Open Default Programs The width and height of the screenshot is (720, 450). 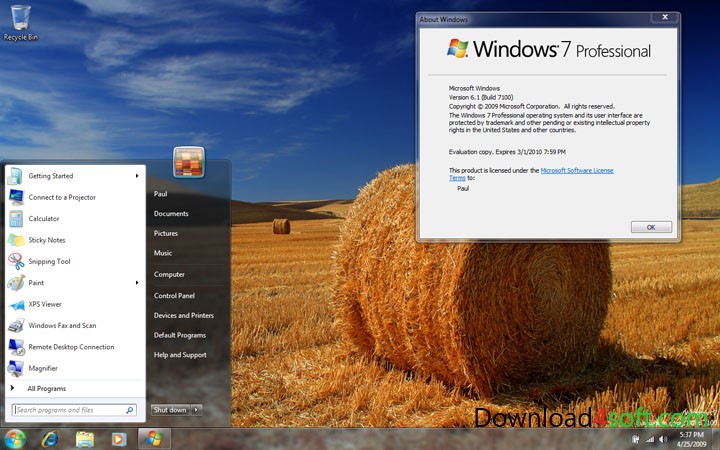[180, 335]
